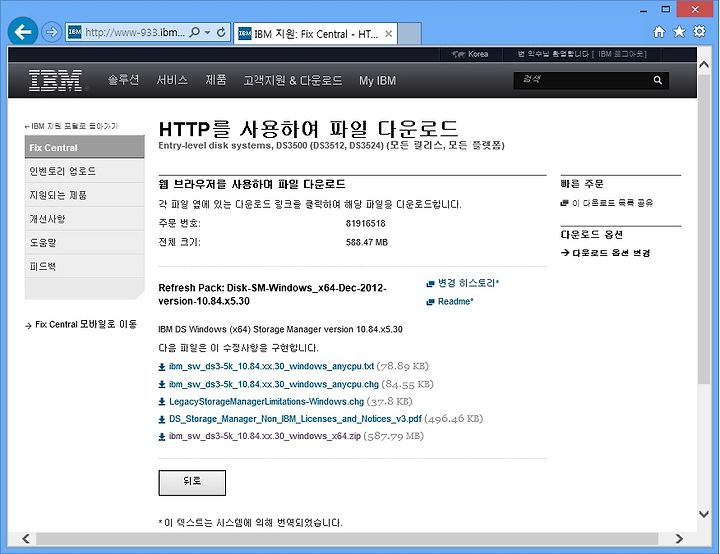Click horizontal scrollbar right arrow
The height and width of the screenshot is (554, 720).
coord(679,538)
